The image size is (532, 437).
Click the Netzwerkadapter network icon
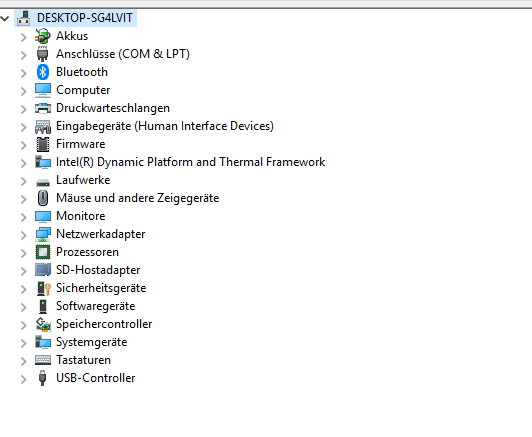[x=43, y=234]
